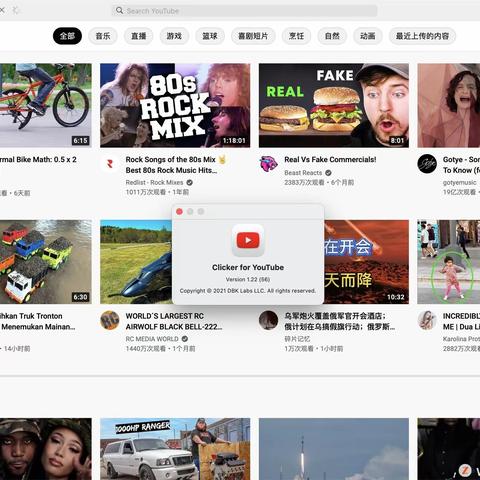480x480 pixels.
Task: Open the 乌军炮火覆盖 video title
Action: click(339, 321)
